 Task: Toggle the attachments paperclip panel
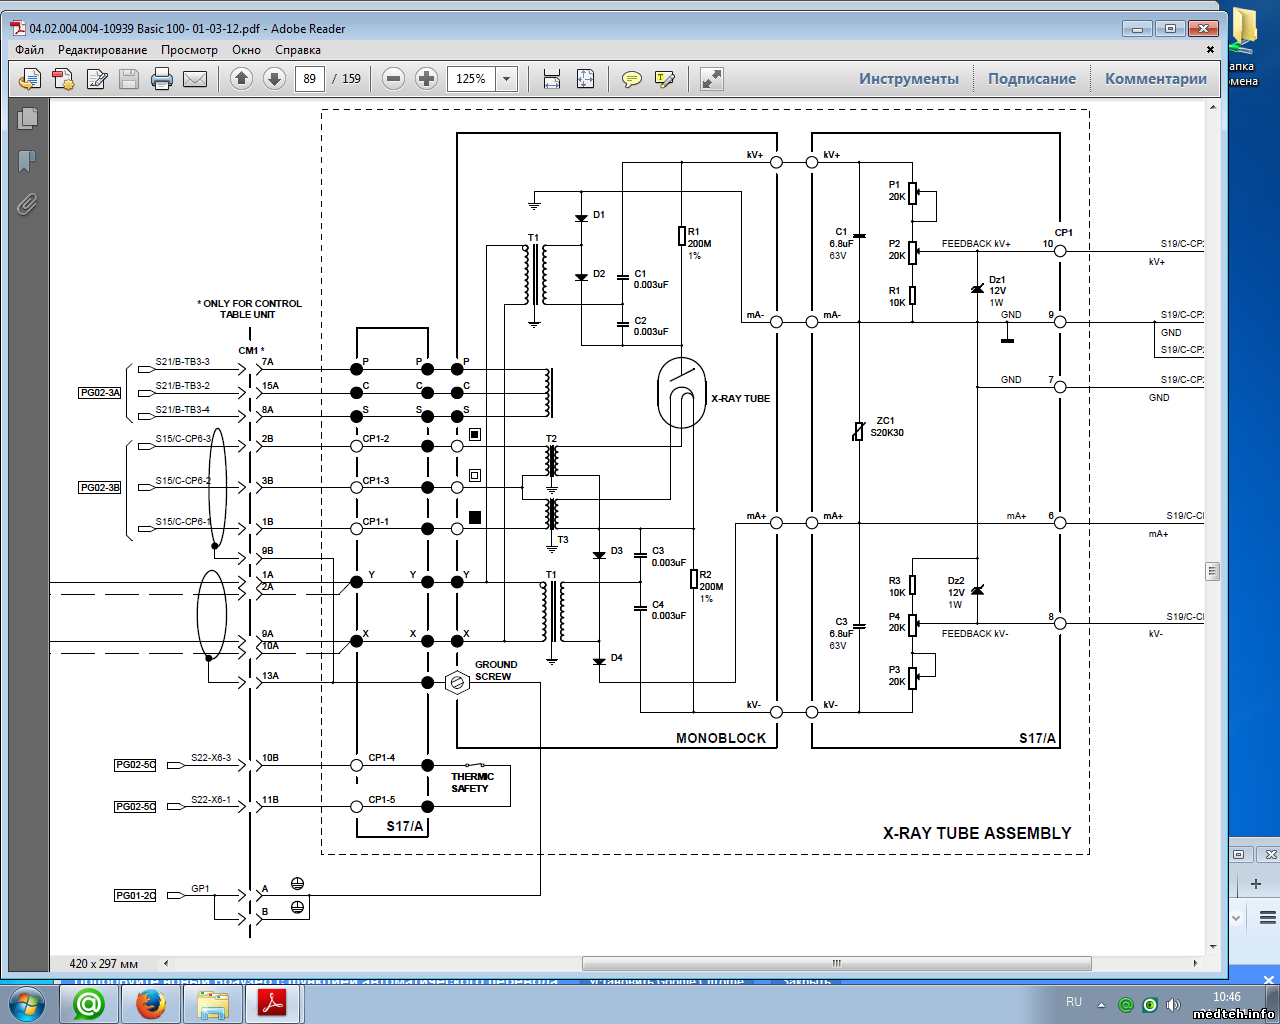pos(27,204)
